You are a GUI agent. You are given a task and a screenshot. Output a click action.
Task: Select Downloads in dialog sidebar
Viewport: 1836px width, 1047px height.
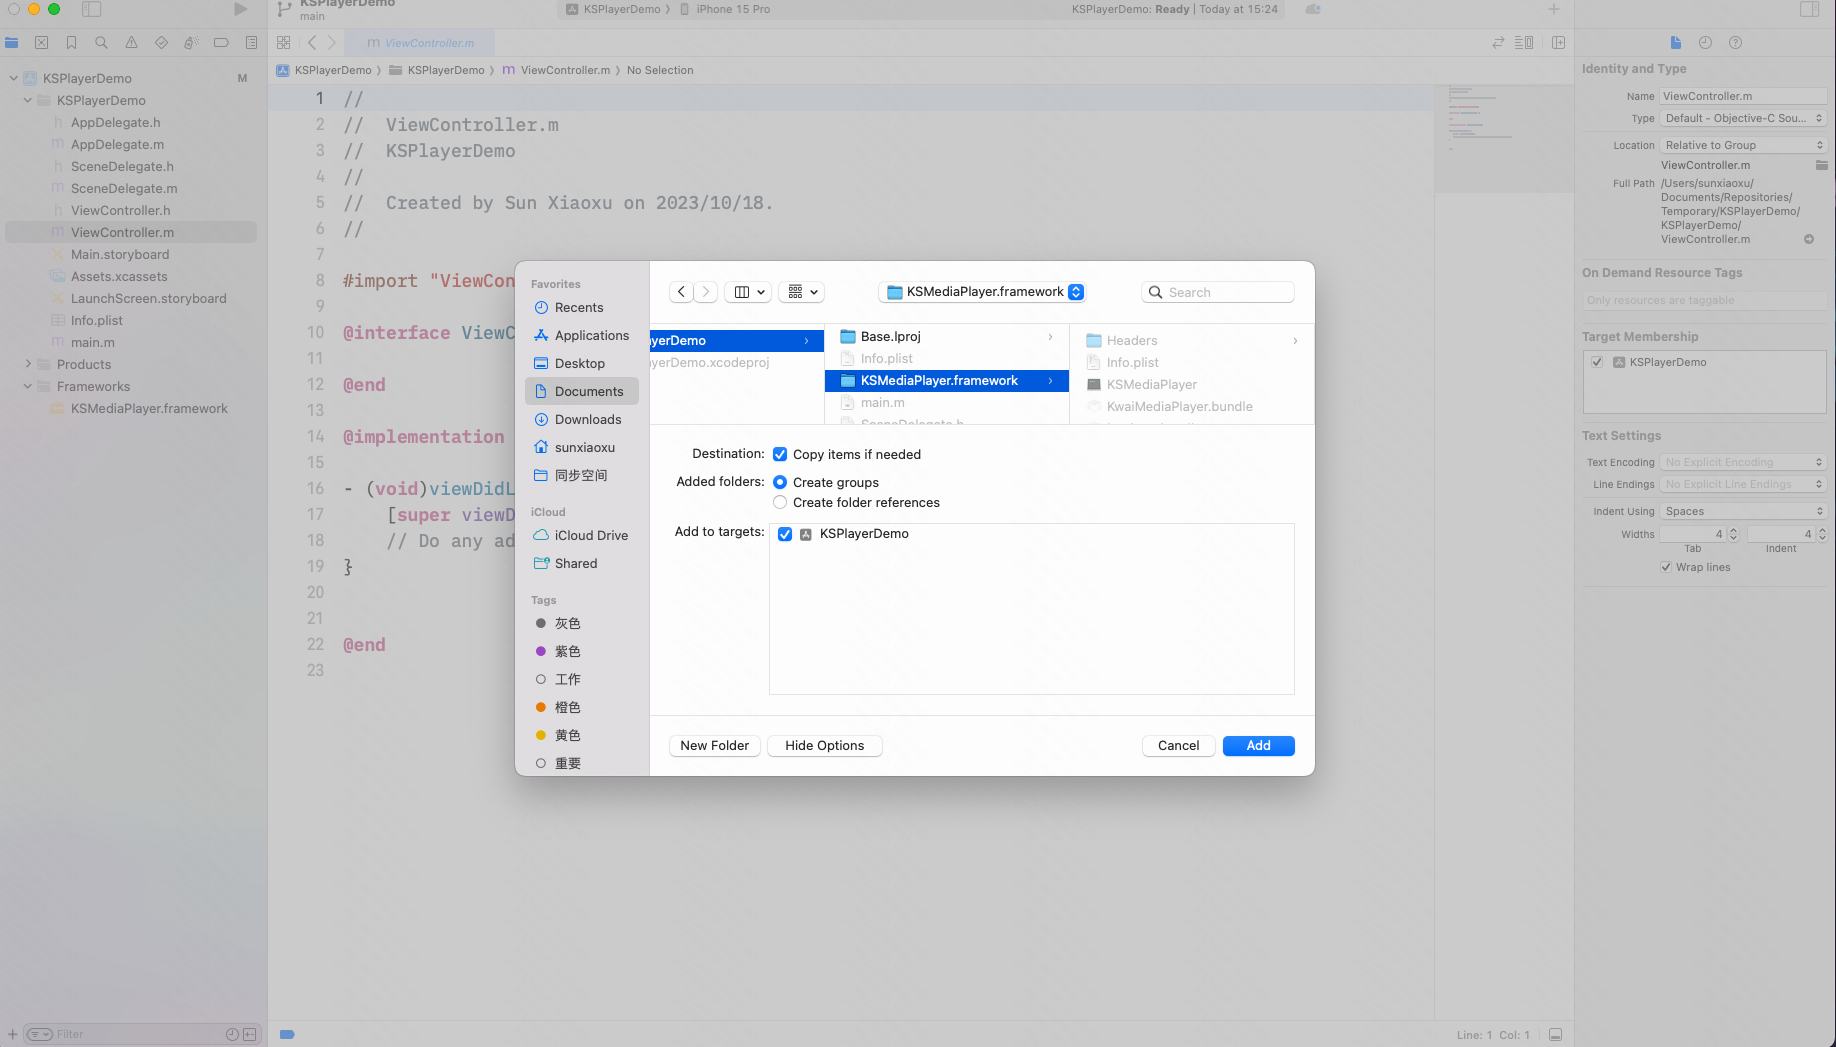point(581,419)
